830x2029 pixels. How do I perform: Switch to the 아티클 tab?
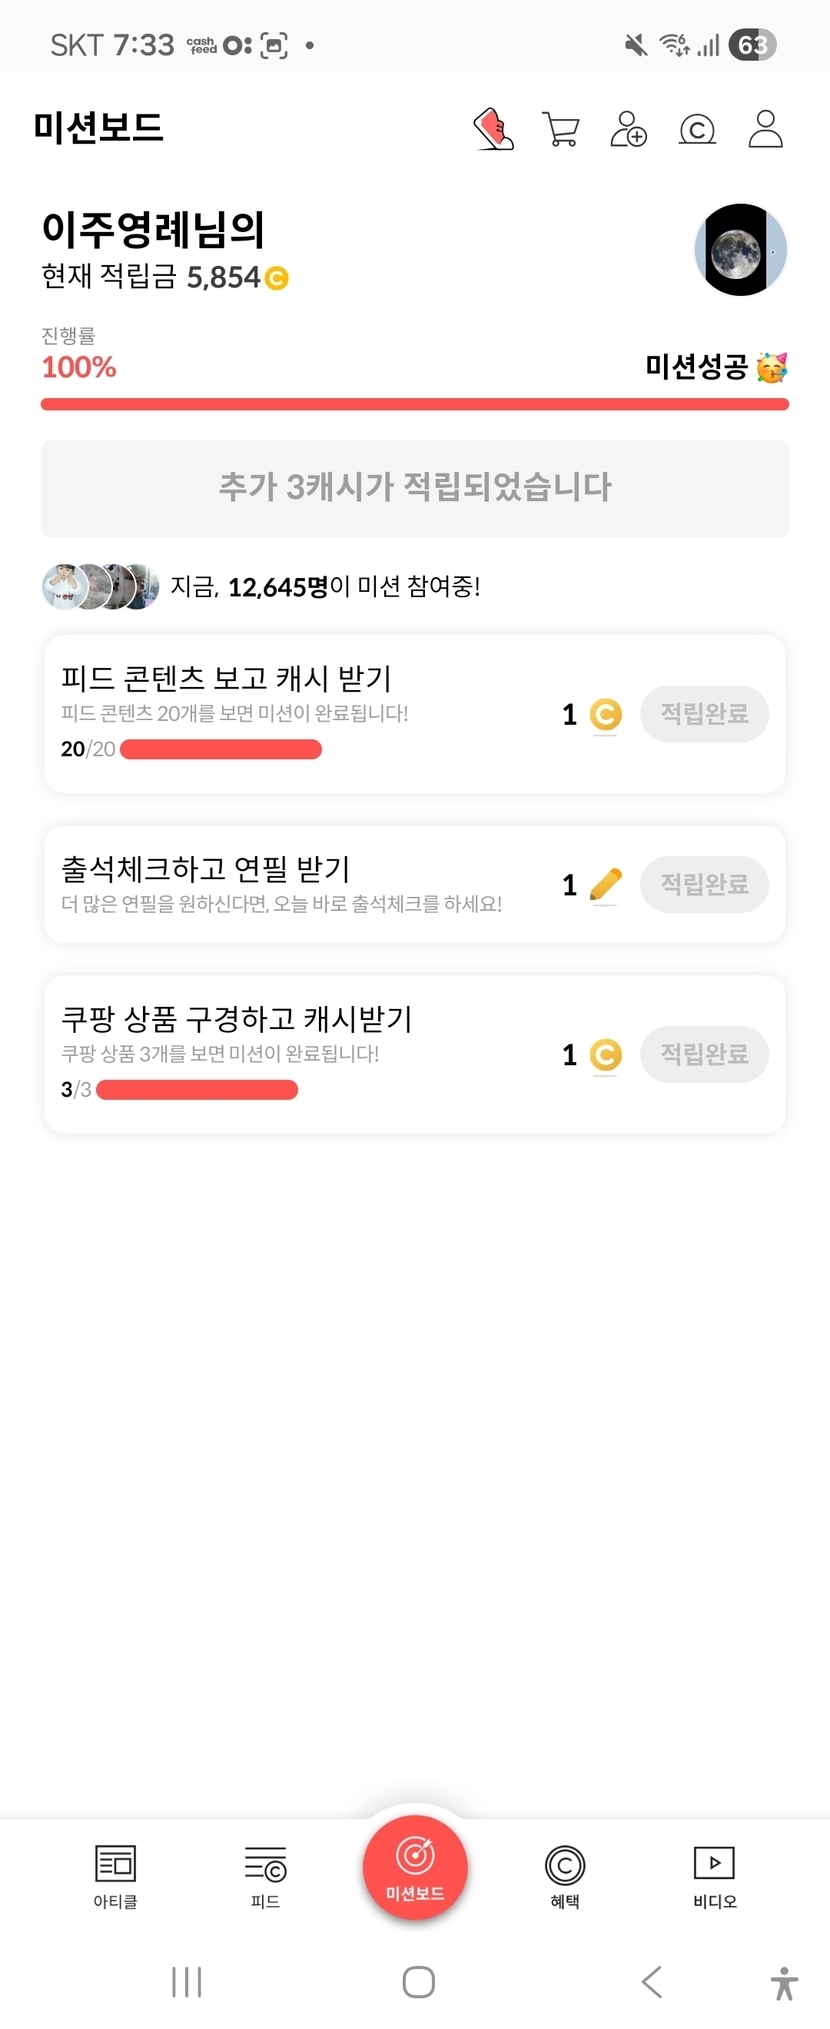[x=115, y=1876]
